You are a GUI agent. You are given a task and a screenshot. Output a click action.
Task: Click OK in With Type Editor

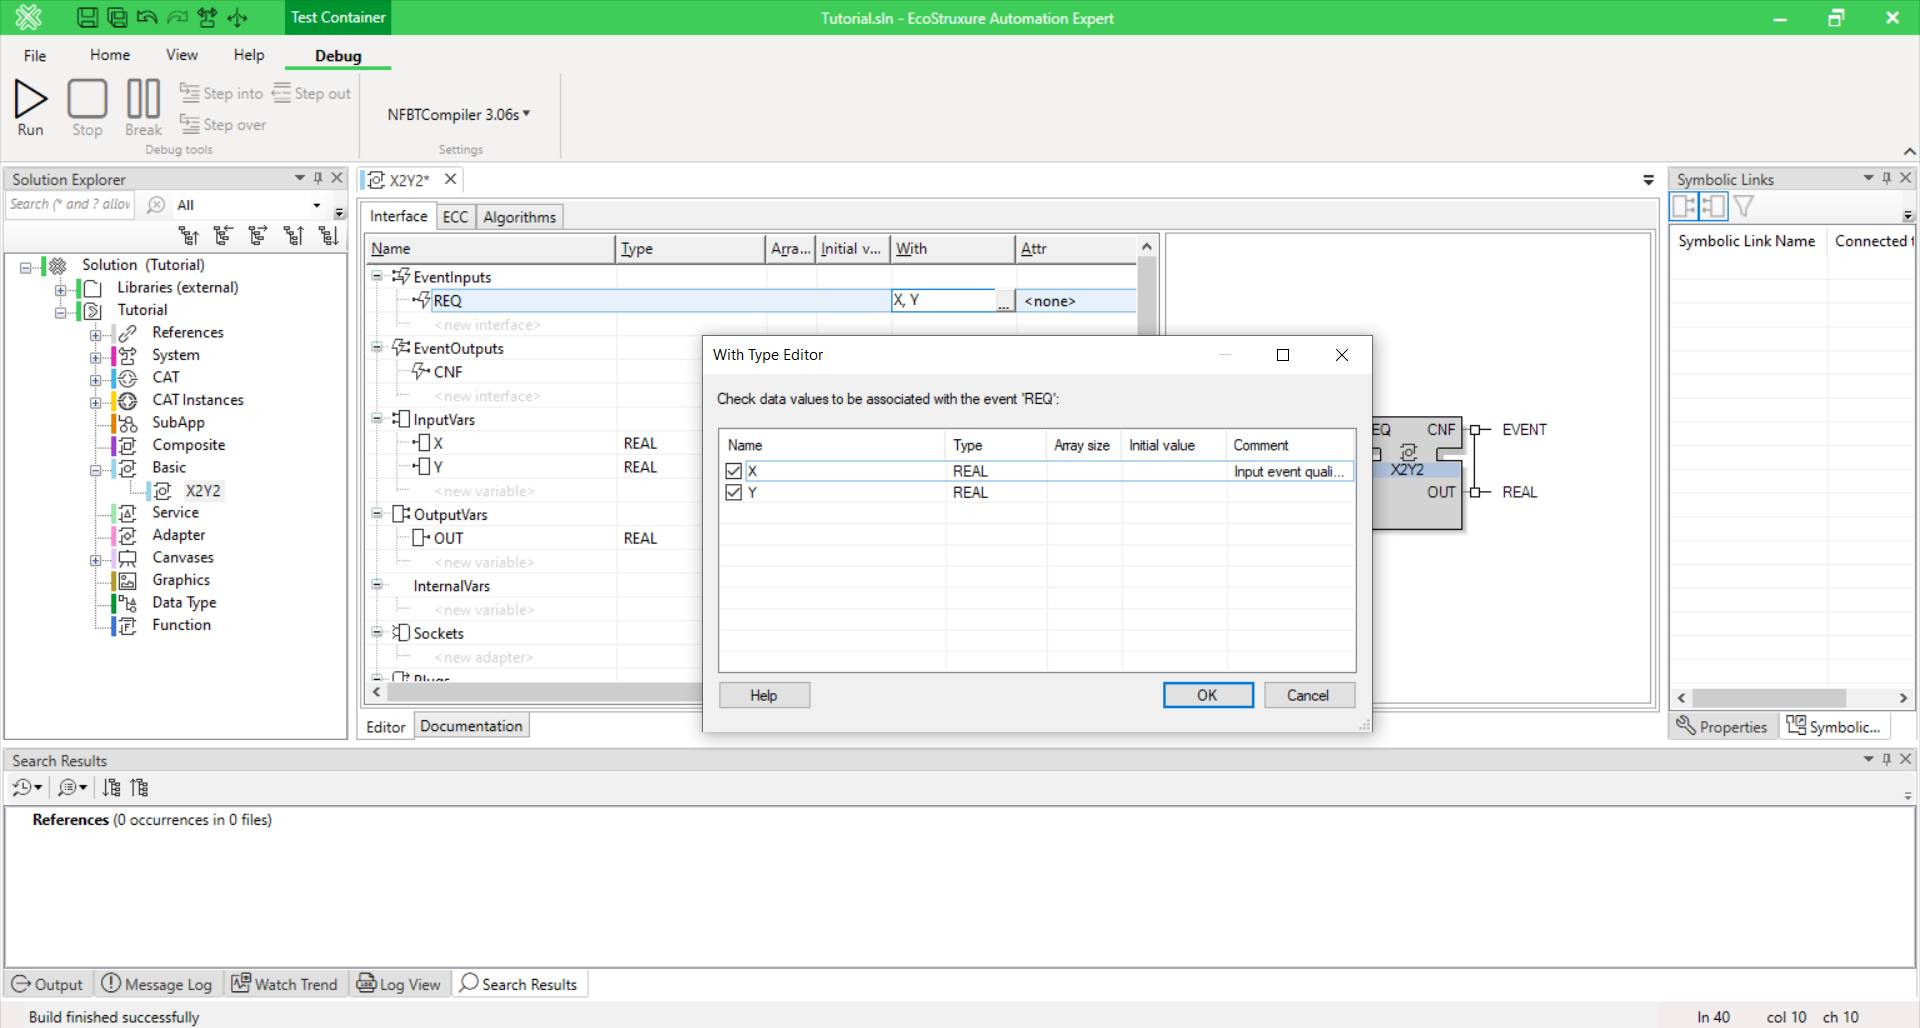point(1208,695)
